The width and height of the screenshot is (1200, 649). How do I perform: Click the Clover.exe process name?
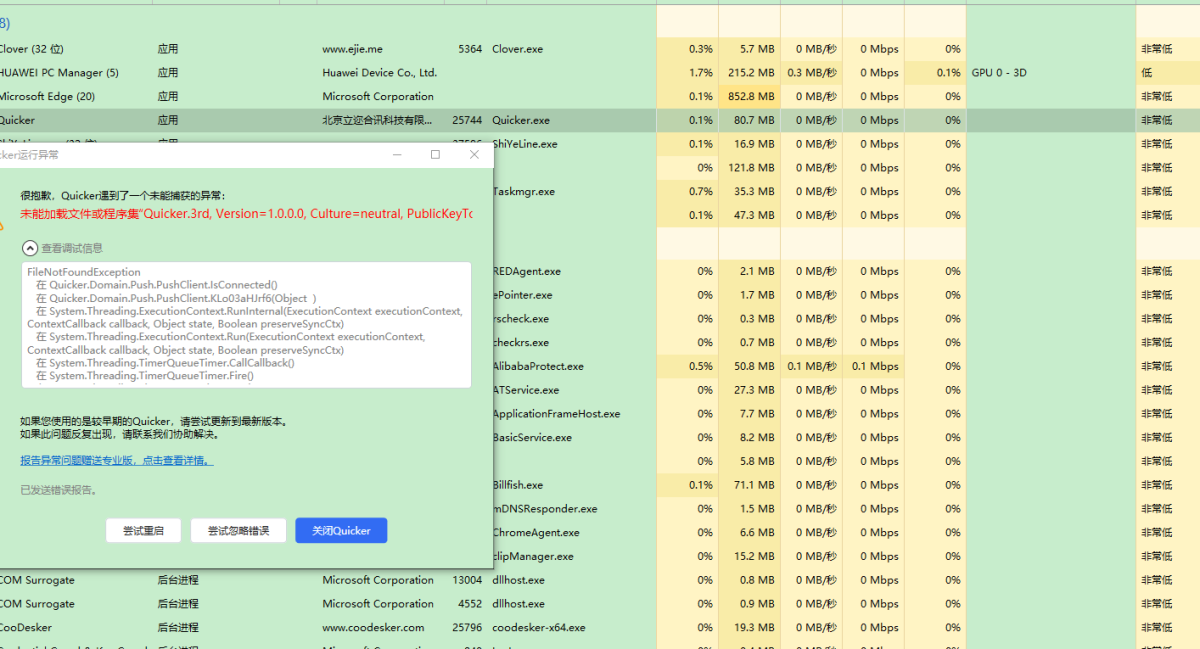[517, 49]
